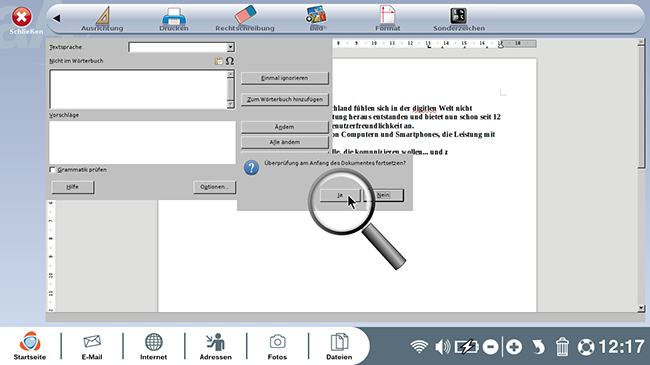650x365 pixels.
Task: Open the Dateien files app
Action: (x=339, y=346)
